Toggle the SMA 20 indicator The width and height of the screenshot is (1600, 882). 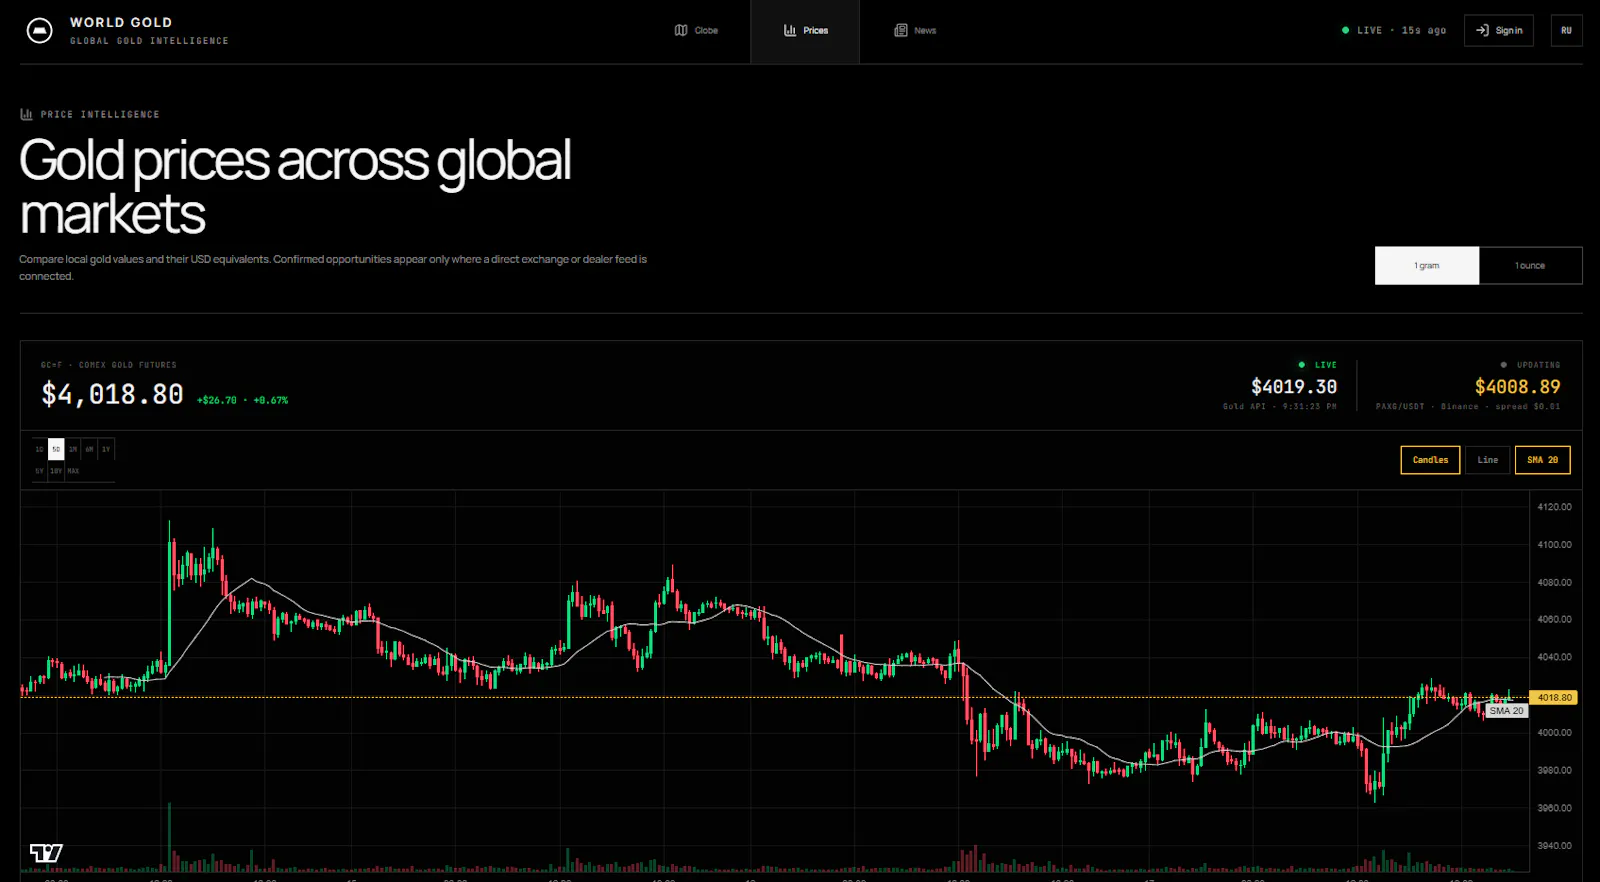pos(1542,460)
